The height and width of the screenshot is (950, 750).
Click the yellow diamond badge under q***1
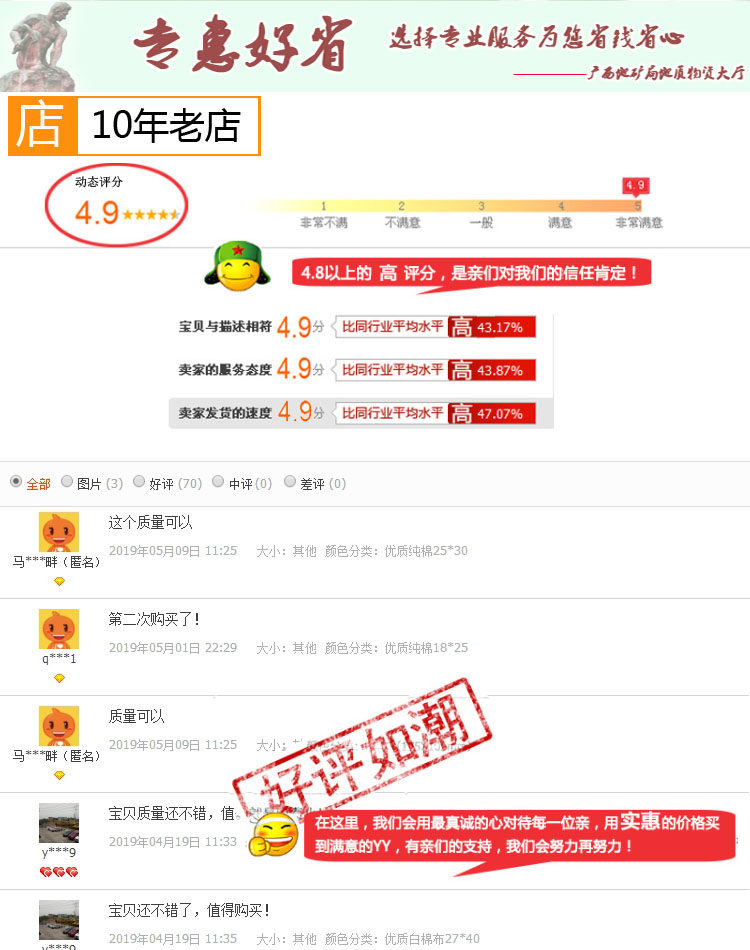(x=59, y=679)
